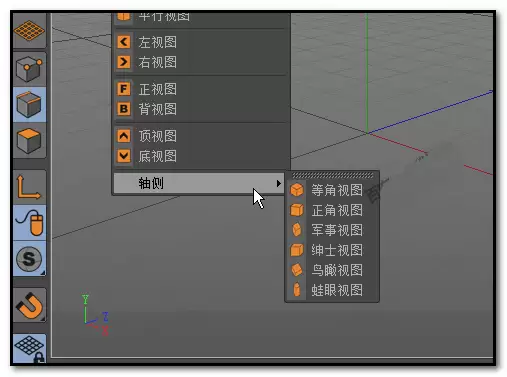Choose 顶视图 from the menu

[x=200, y=136]
